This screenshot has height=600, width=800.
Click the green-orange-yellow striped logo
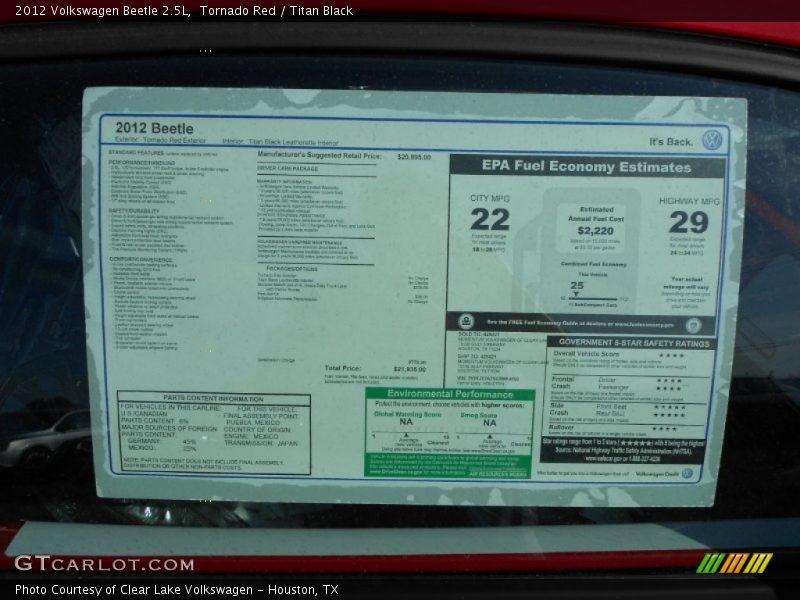(x=734, y=563)
